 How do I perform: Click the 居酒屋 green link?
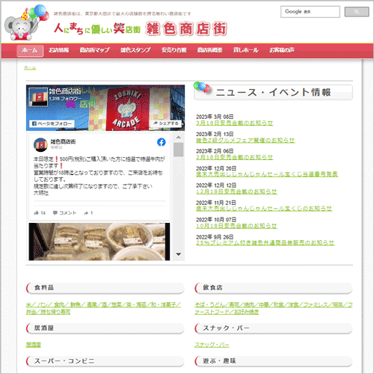[x=33, y=345]
